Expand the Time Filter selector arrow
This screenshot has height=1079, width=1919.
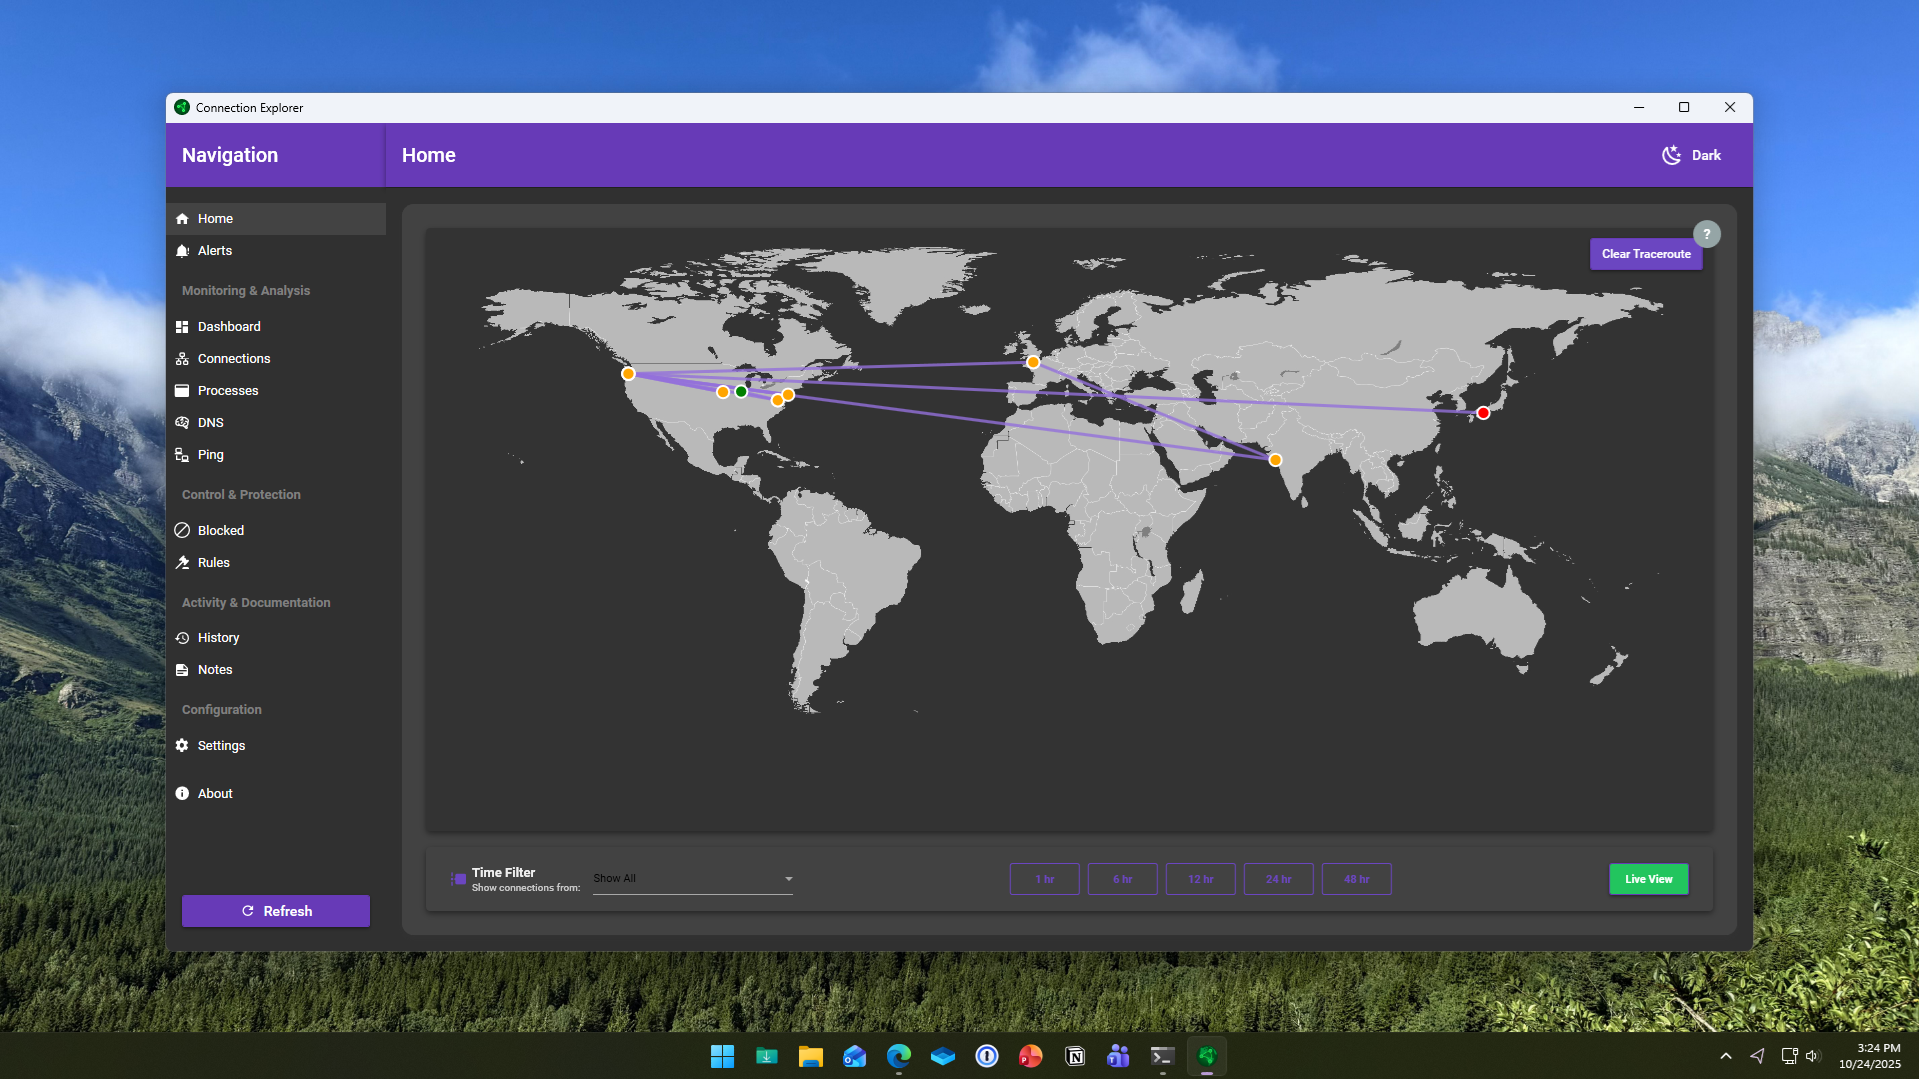(x=789, y=878)
